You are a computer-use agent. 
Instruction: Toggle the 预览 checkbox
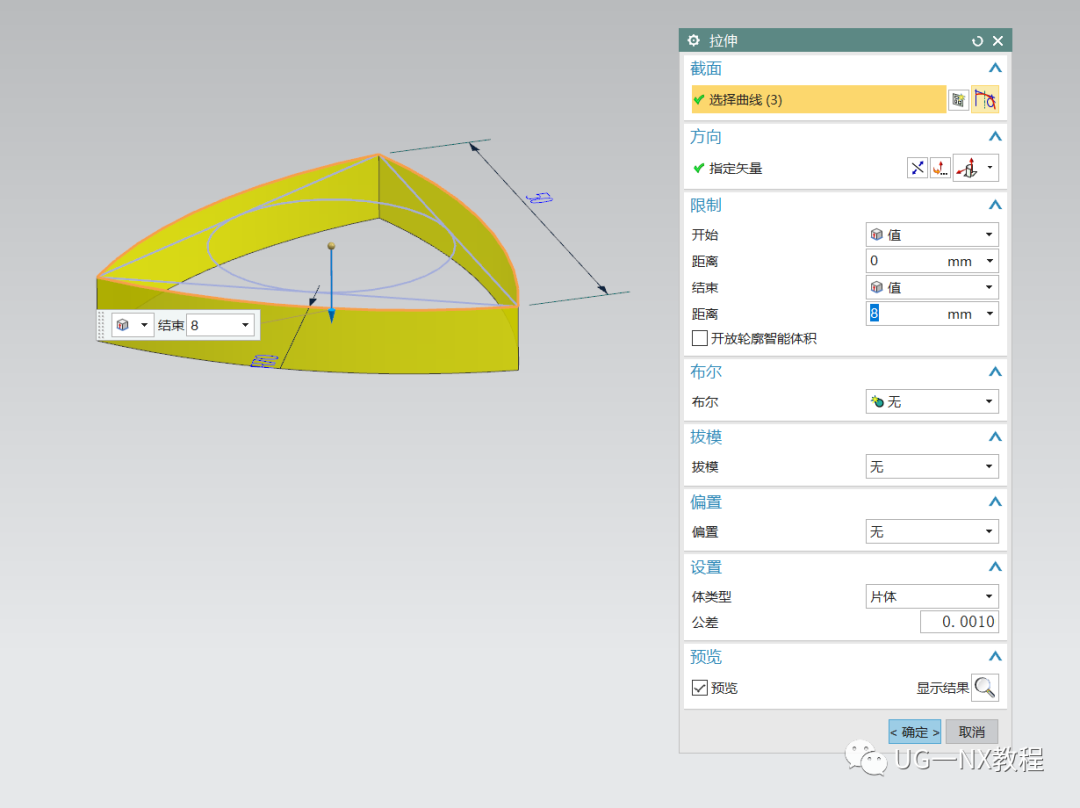click(699, 688)
